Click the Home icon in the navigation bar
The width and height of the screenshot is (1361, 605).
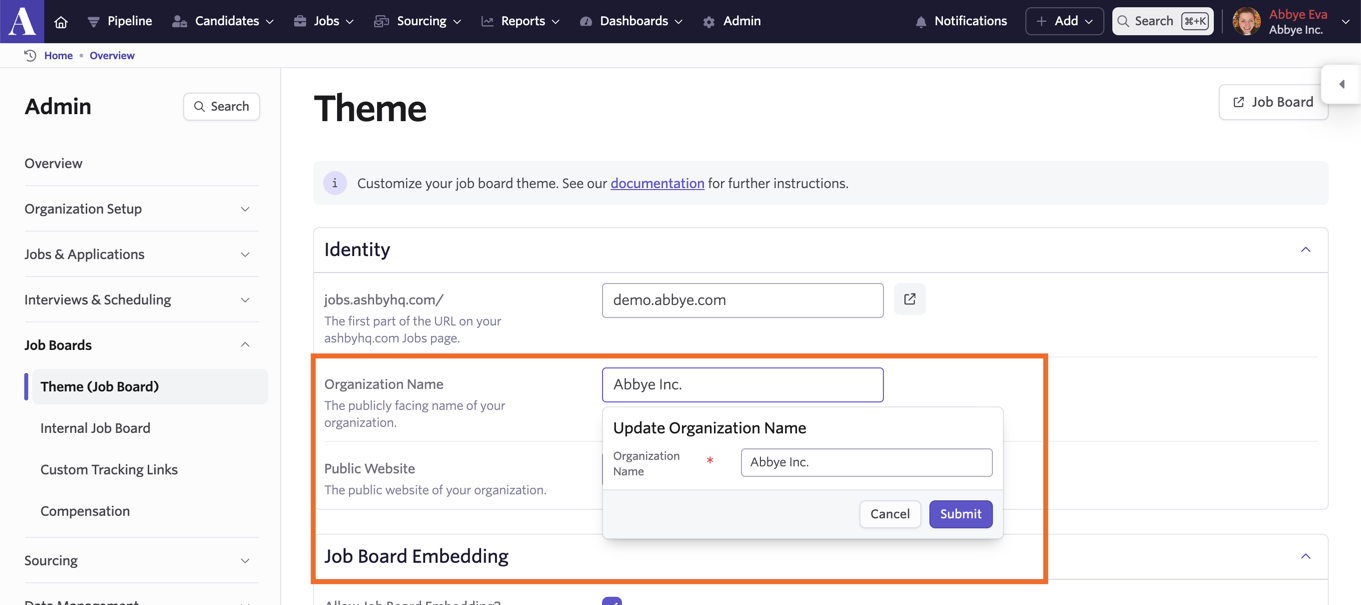click(60, 20)
